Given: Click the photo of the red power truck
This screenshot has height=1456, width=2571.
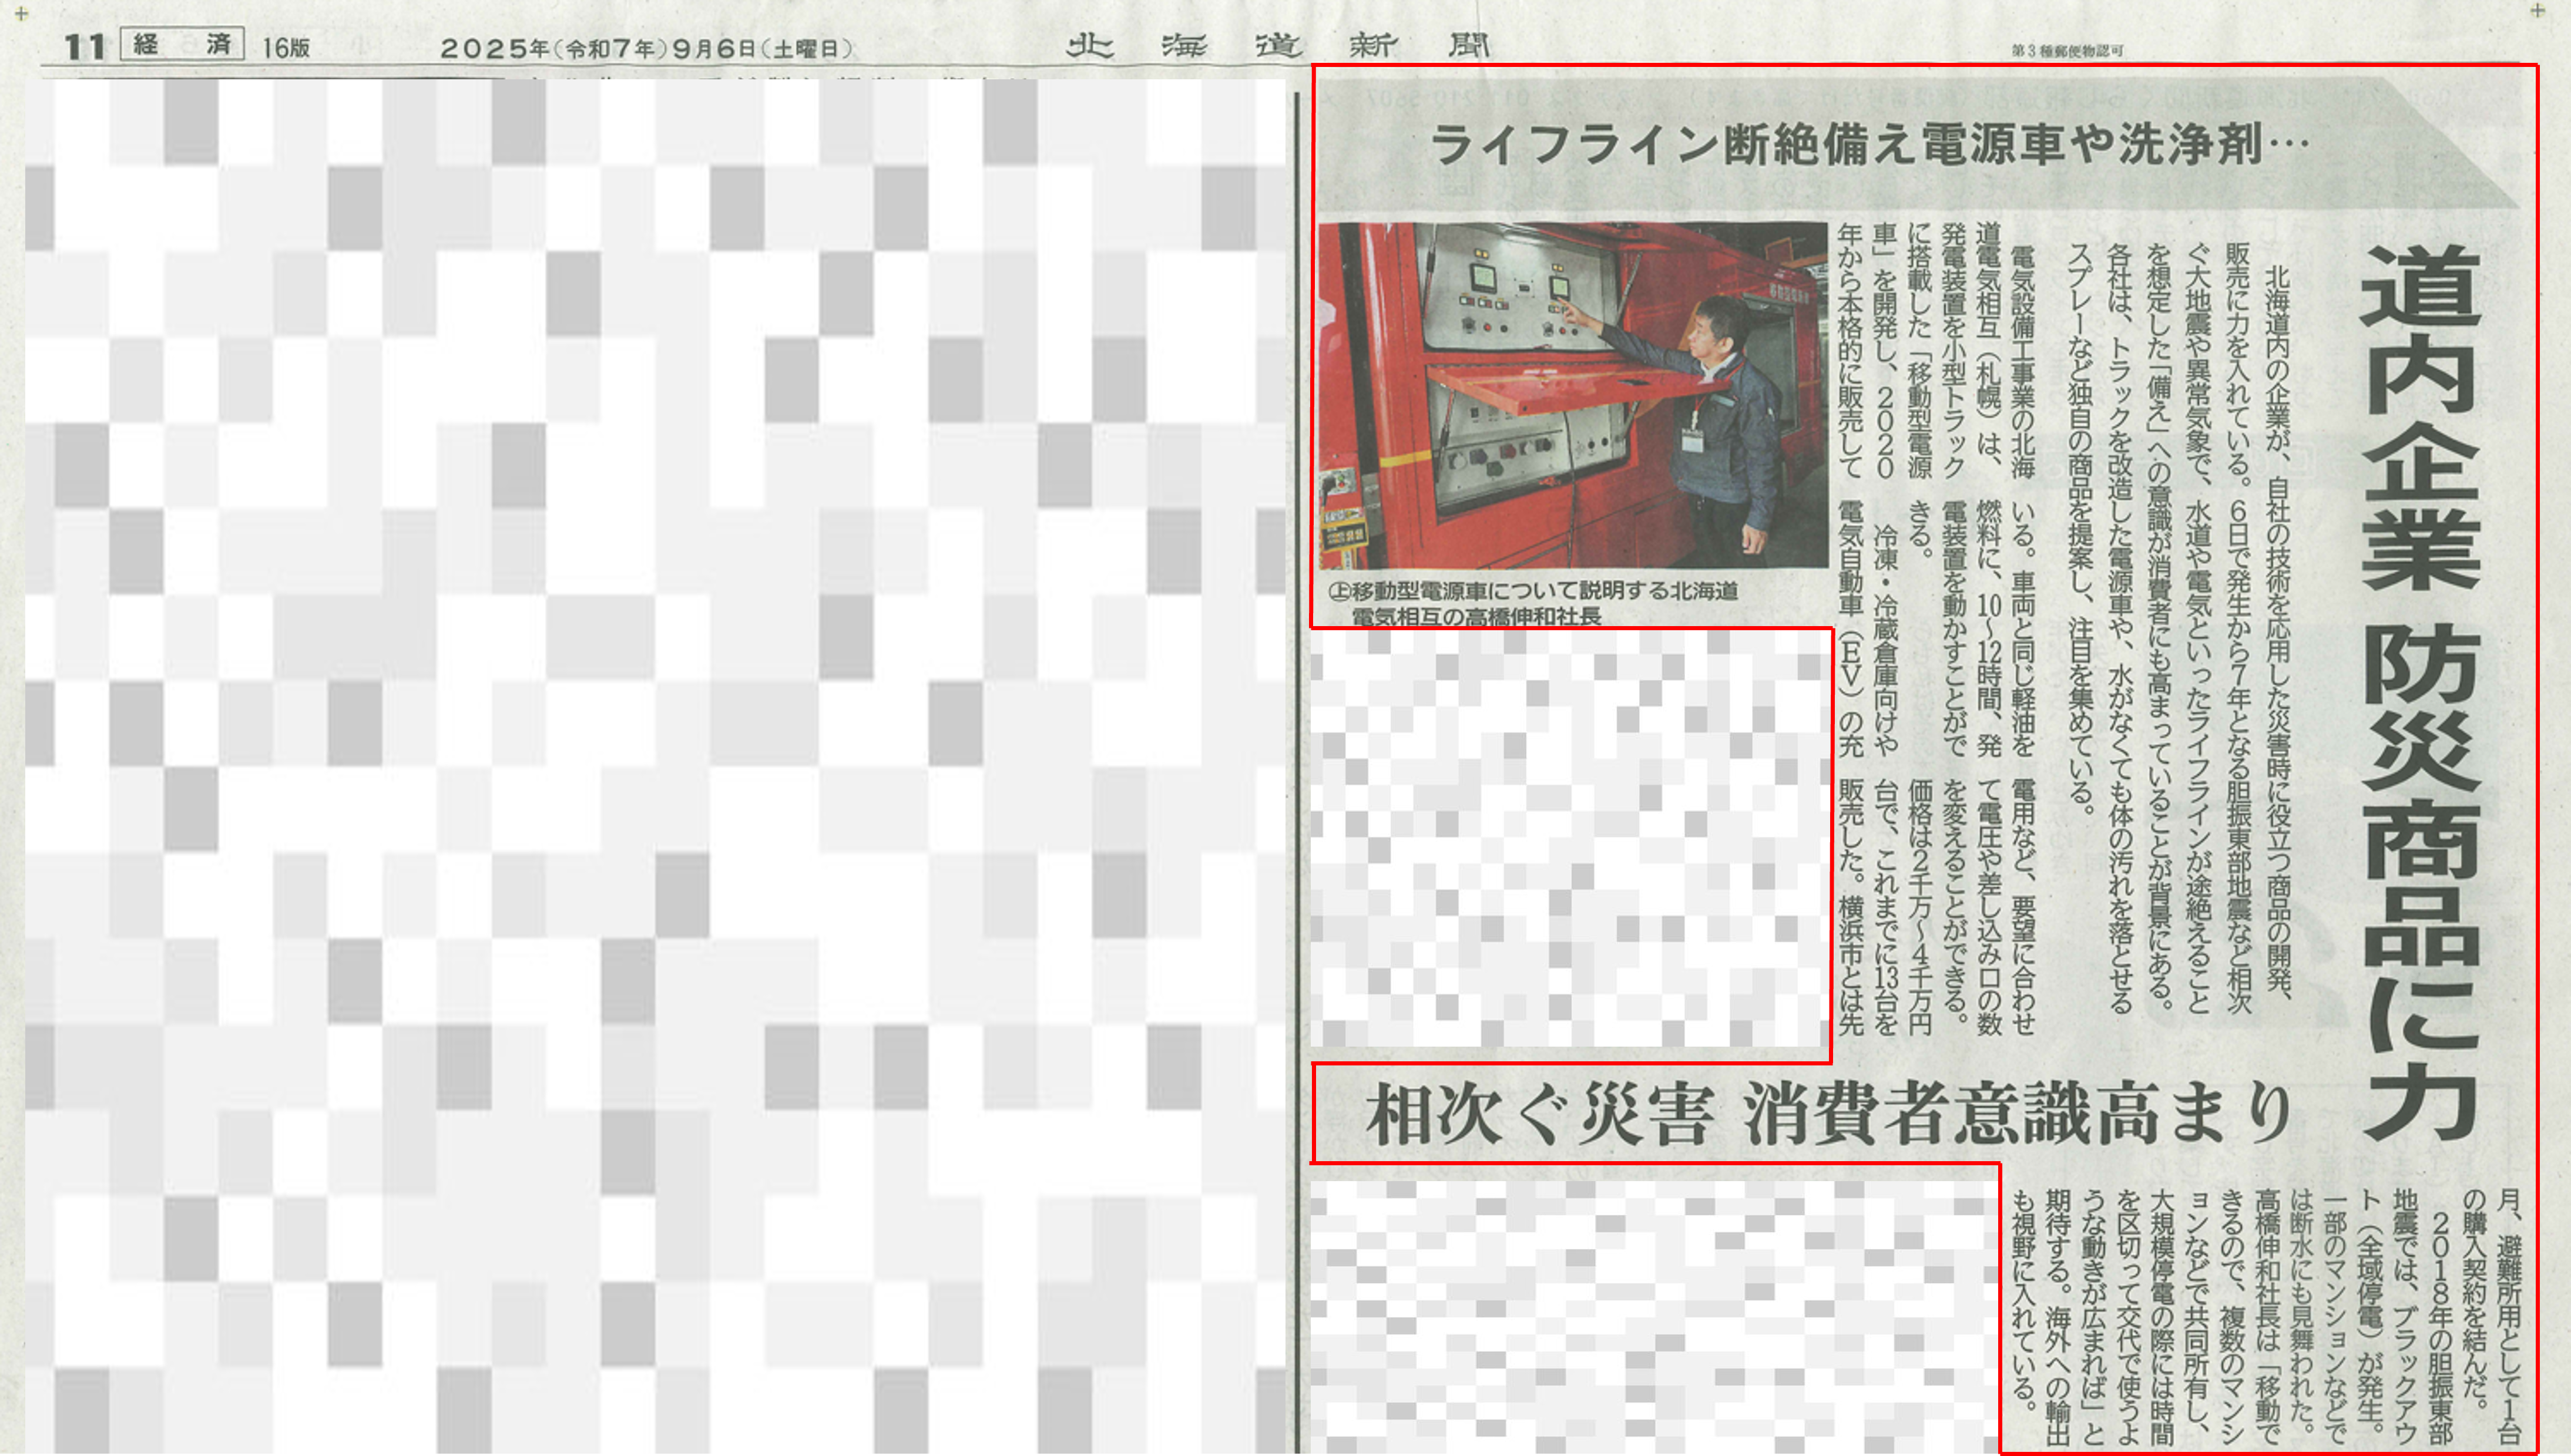Looking at the screenshot, I should (x=1573, y=396).
